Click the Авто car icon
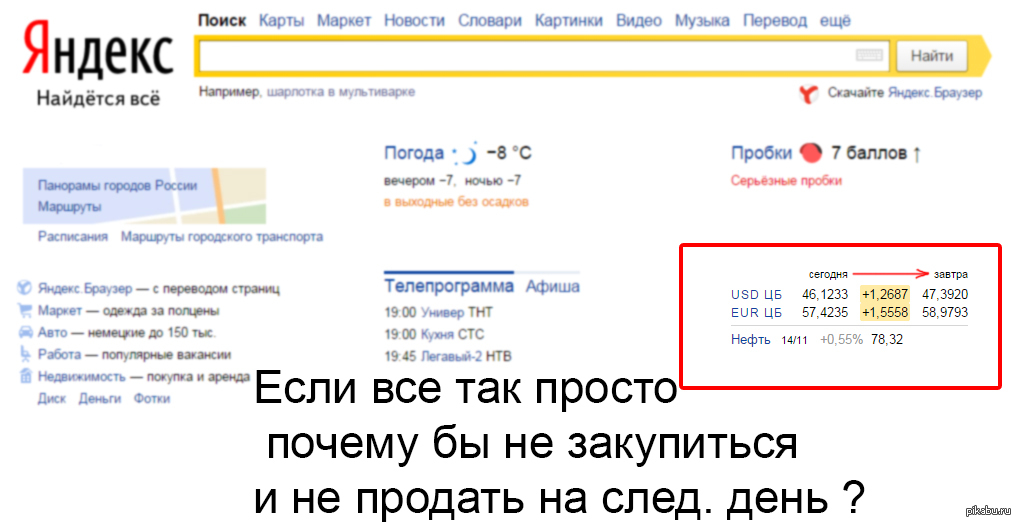 25,332
